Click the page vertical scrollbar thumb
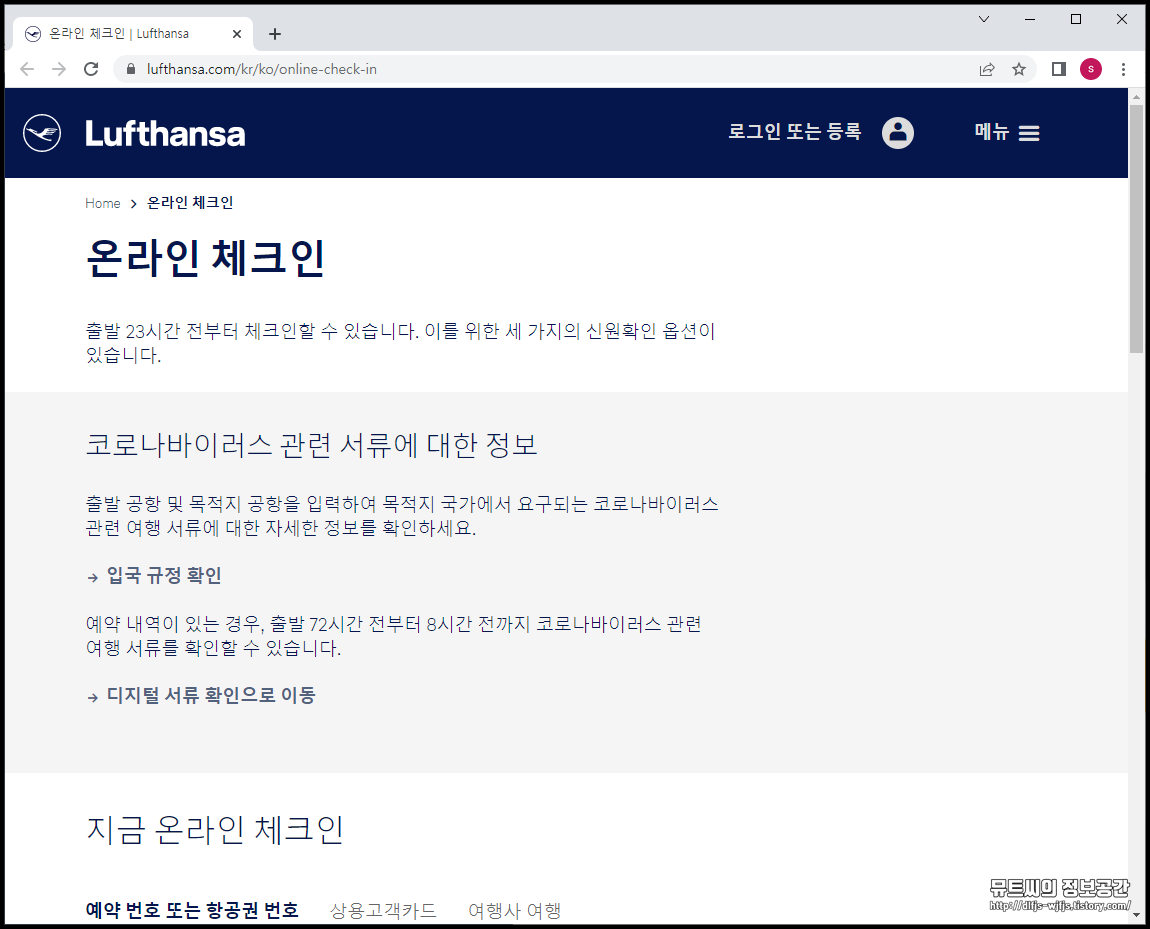The image size is (1150, 929). pos(1136,229)
